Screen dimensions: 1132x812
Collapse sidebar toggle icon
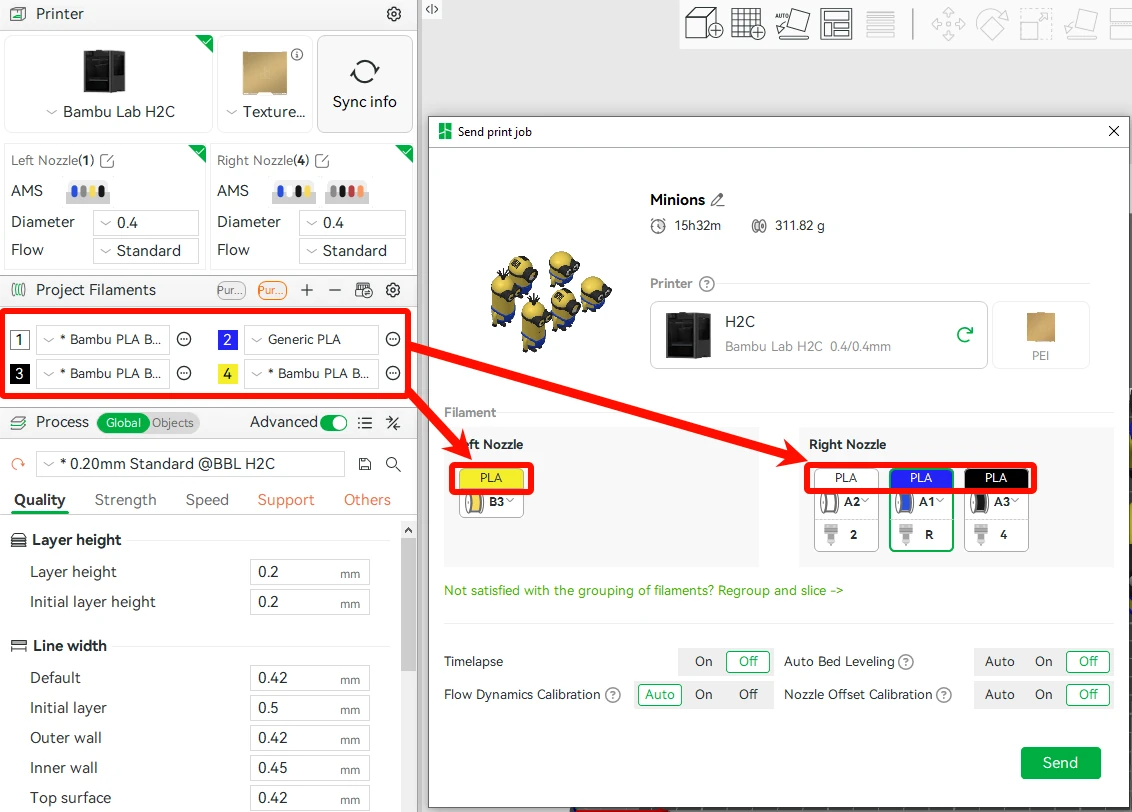click(x=432, y=9)
